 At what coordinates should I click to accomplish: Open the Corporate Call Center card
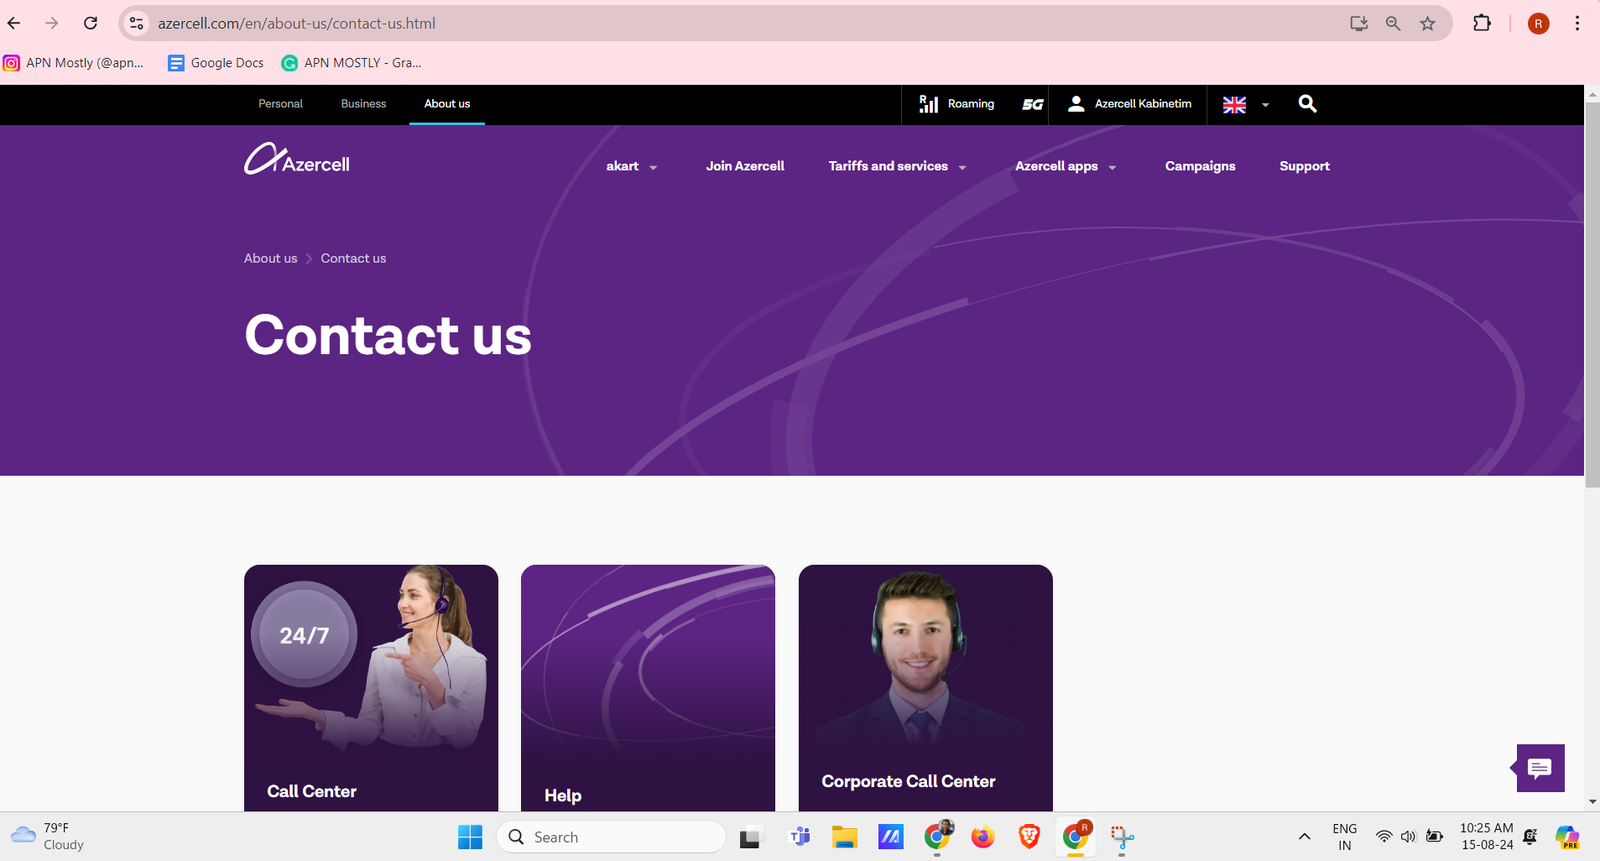[925, 688]
